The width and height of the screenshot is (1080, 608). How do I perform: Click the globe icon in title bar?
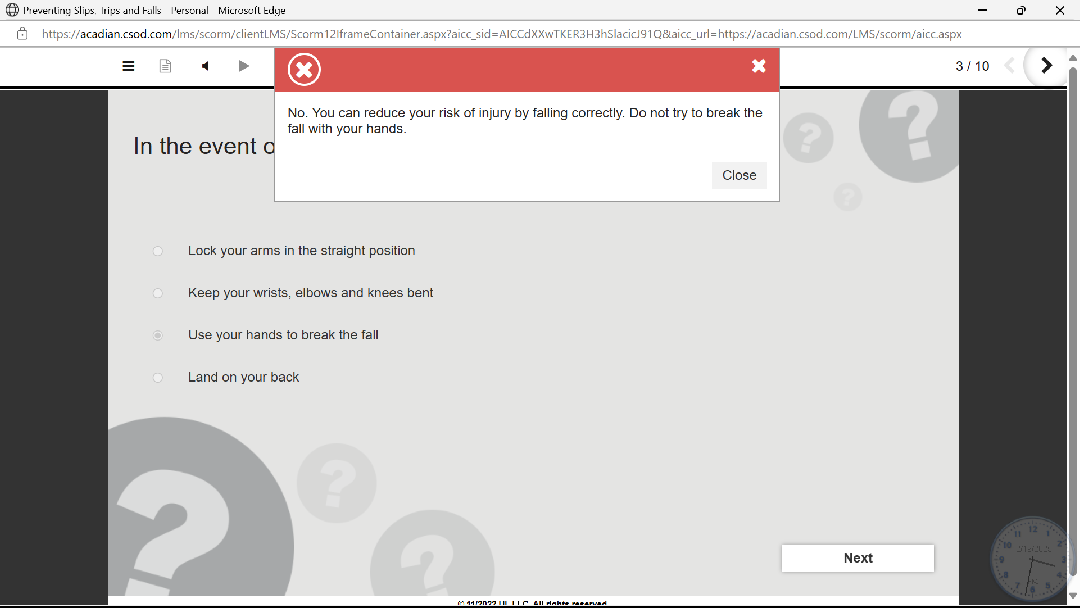(x=12, y=10)
